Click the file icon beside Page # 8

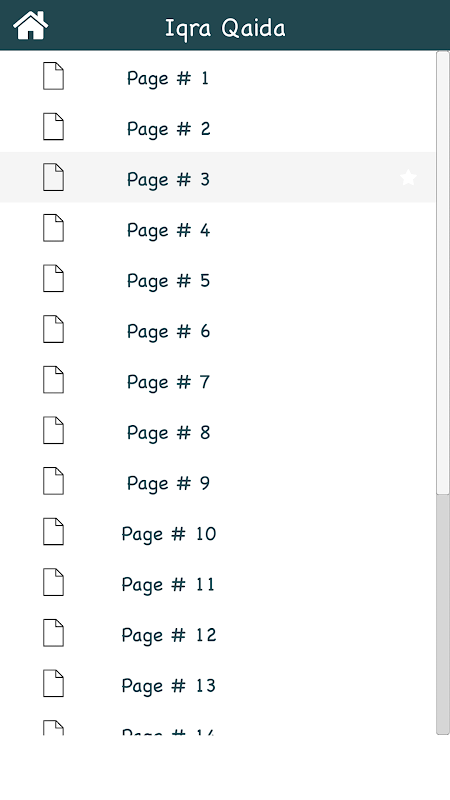54,430
